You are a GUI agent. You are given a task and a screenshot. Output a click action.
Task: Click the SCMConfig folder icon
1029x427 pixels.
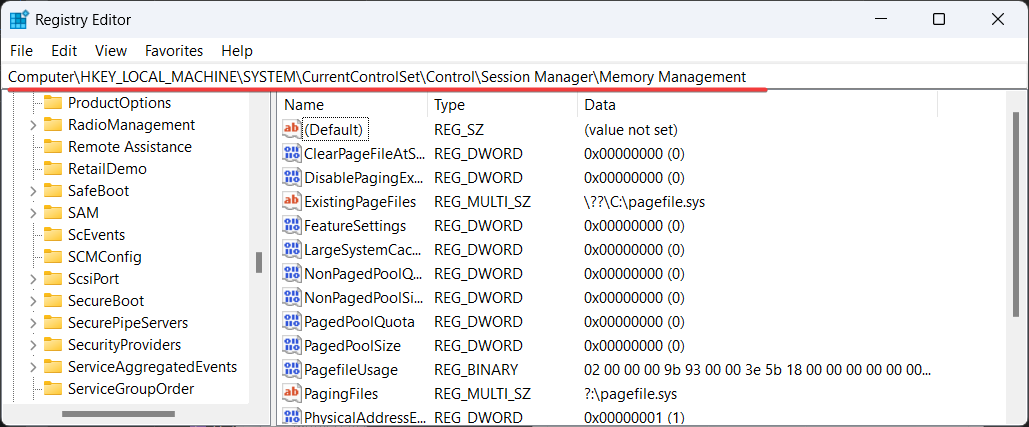(x=52, y=256)
